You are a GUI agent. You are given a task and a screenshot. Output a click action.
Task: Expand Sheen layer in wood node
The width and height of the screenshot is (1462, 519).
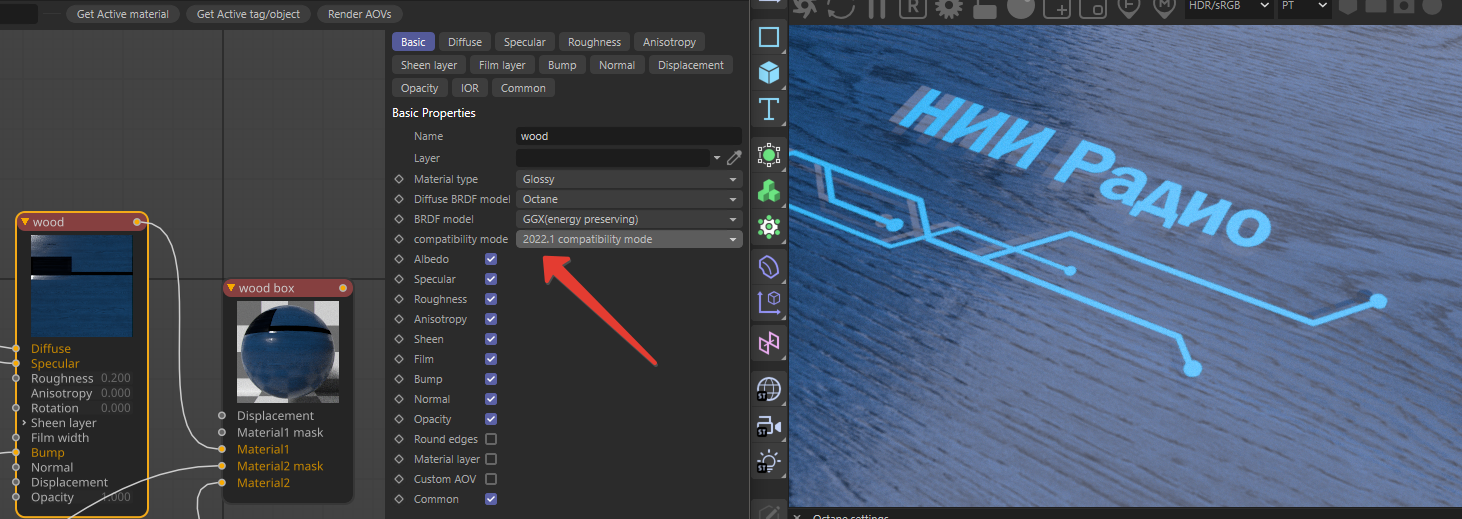[23, 423]
